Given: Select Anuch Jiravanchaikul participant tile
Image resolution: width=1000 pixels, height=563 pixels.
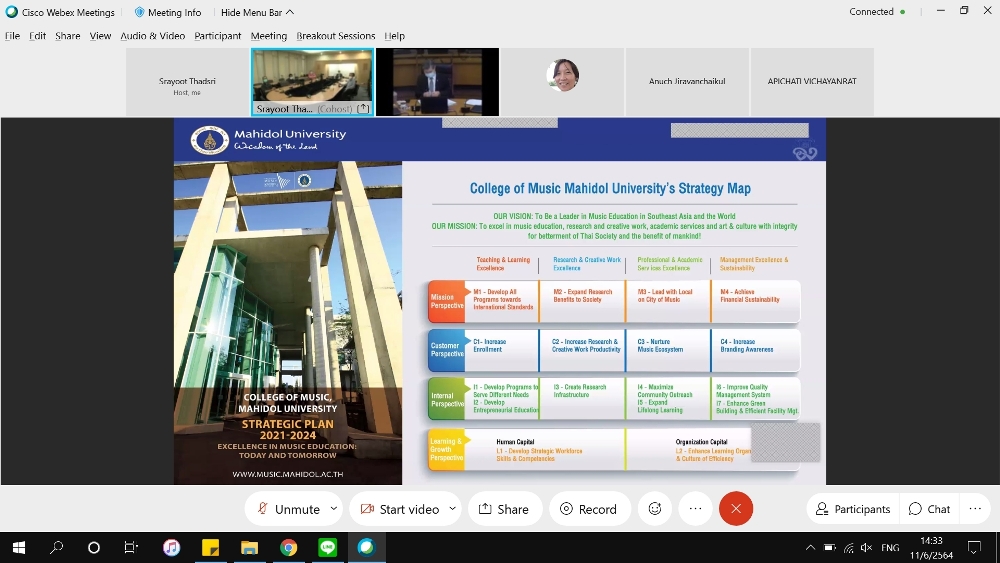Looking at the screenshot, I should [686, 82].
